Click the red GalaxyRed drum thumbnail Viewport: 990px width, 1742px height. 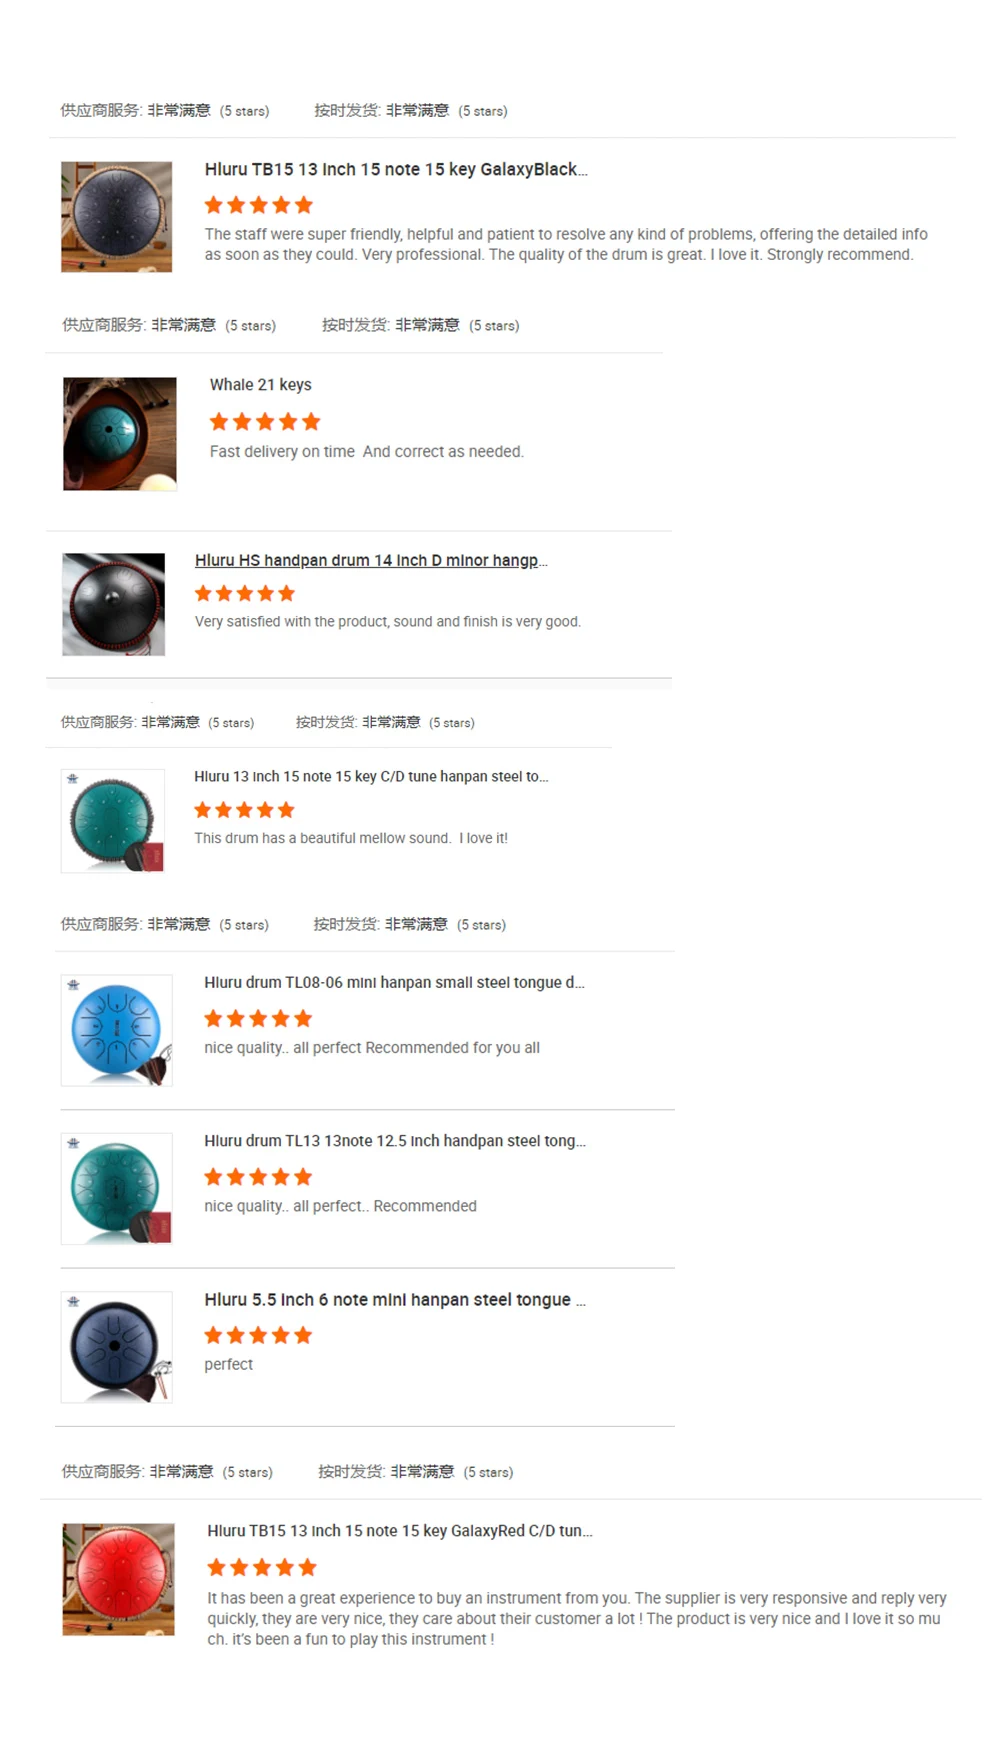tap(118, 1580)
